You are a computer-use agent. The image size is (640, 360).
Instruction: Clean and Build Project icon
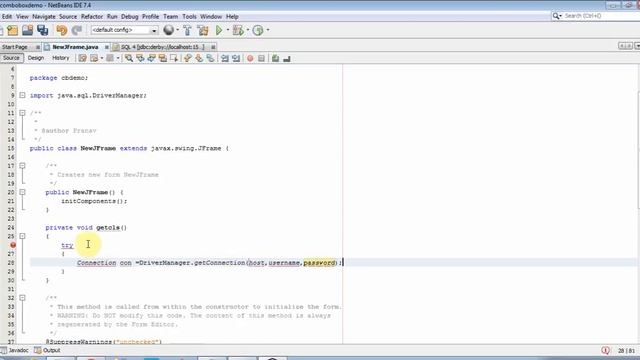(x=202, y=30)
